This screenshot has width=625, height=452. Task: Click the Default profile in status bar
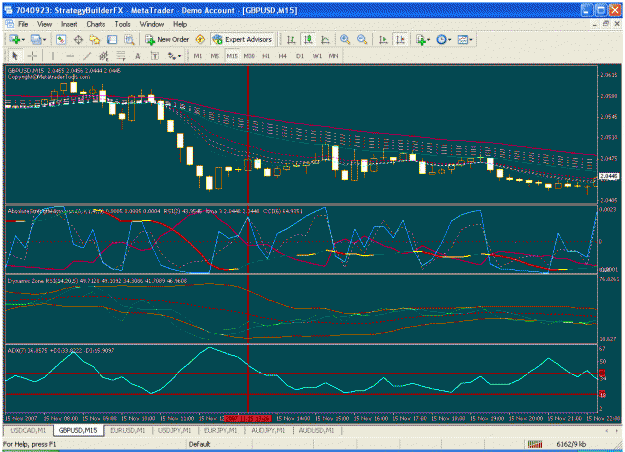pyautogui.click(x=199, y=444)
